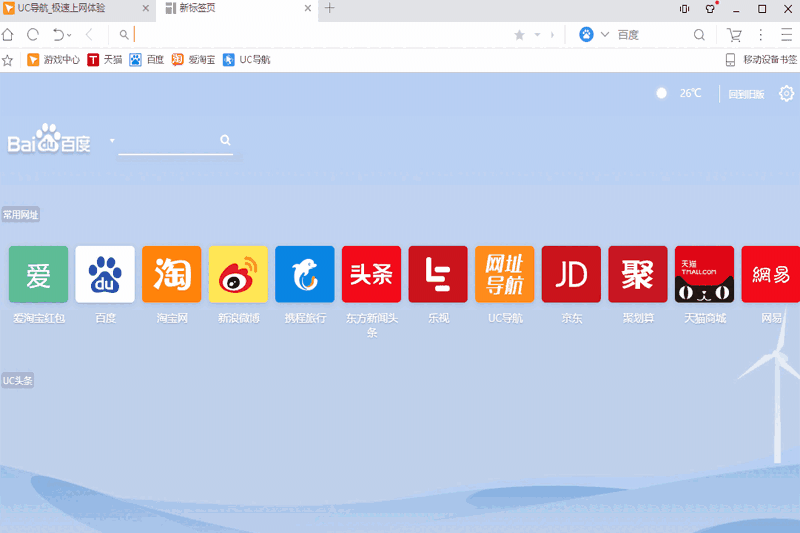Click the address bar magnifier icon

[124, 35]
